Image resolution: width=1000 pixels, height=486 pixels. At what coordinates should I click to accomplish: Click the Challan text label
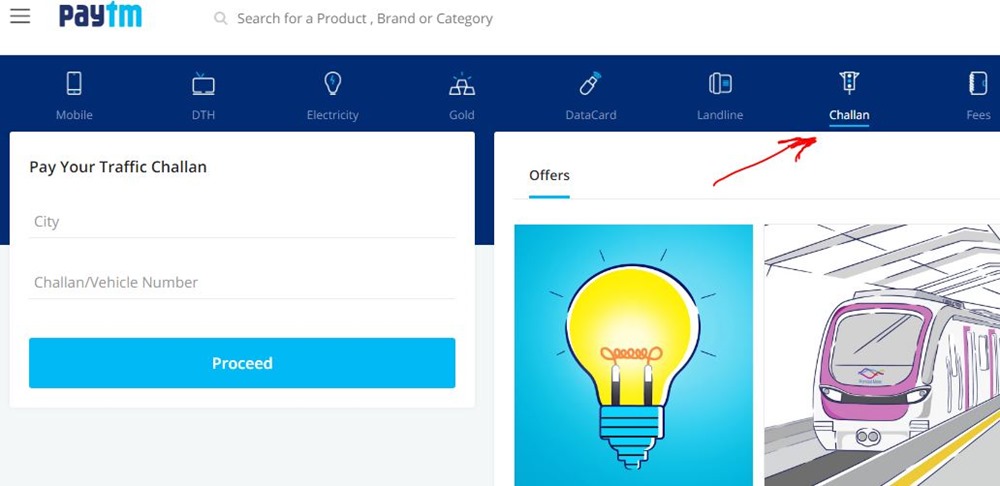pos(849,115)
